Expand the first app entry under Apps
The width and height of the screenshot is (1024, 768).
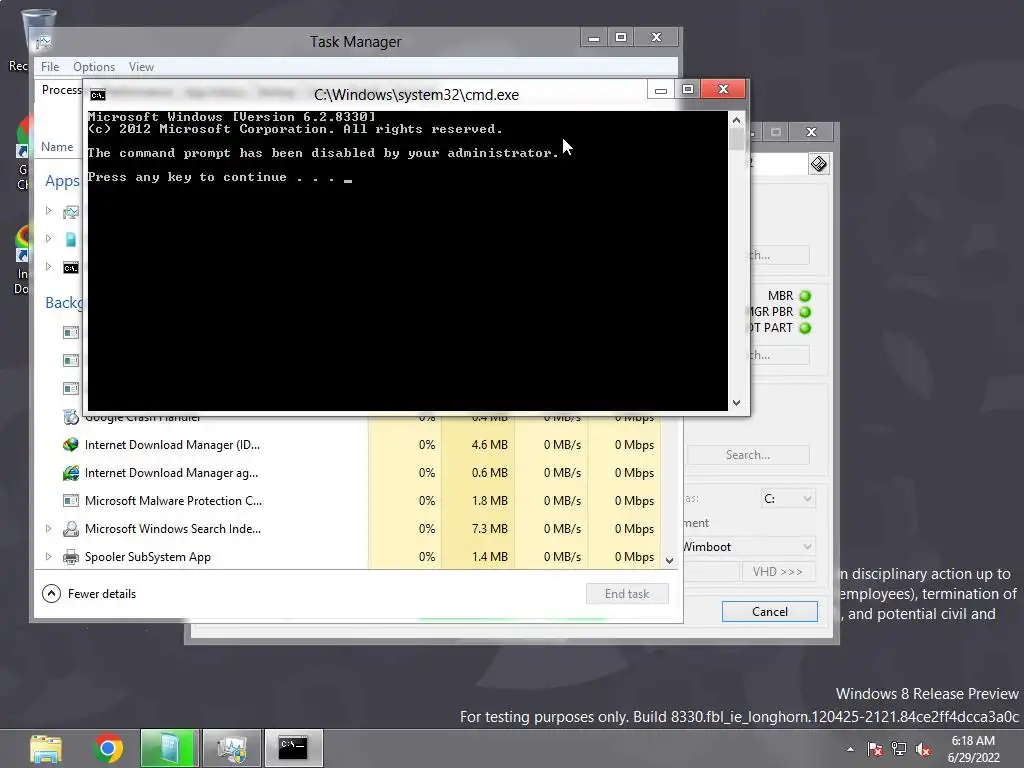point(48,211)
